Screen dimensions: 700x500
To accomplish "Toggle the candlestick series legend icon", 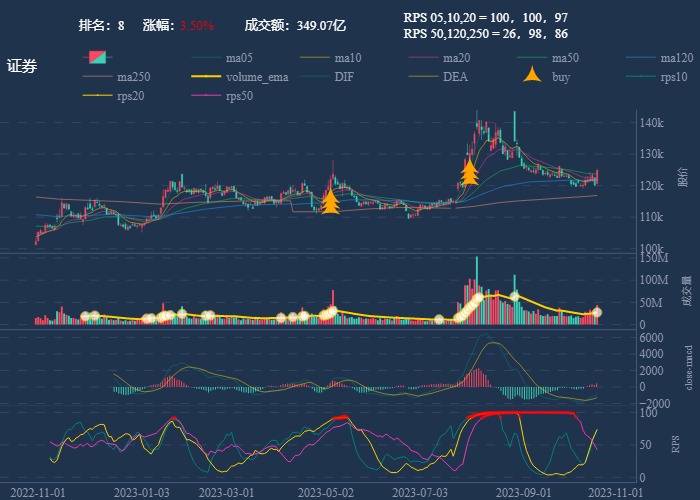I will [96, 58].
